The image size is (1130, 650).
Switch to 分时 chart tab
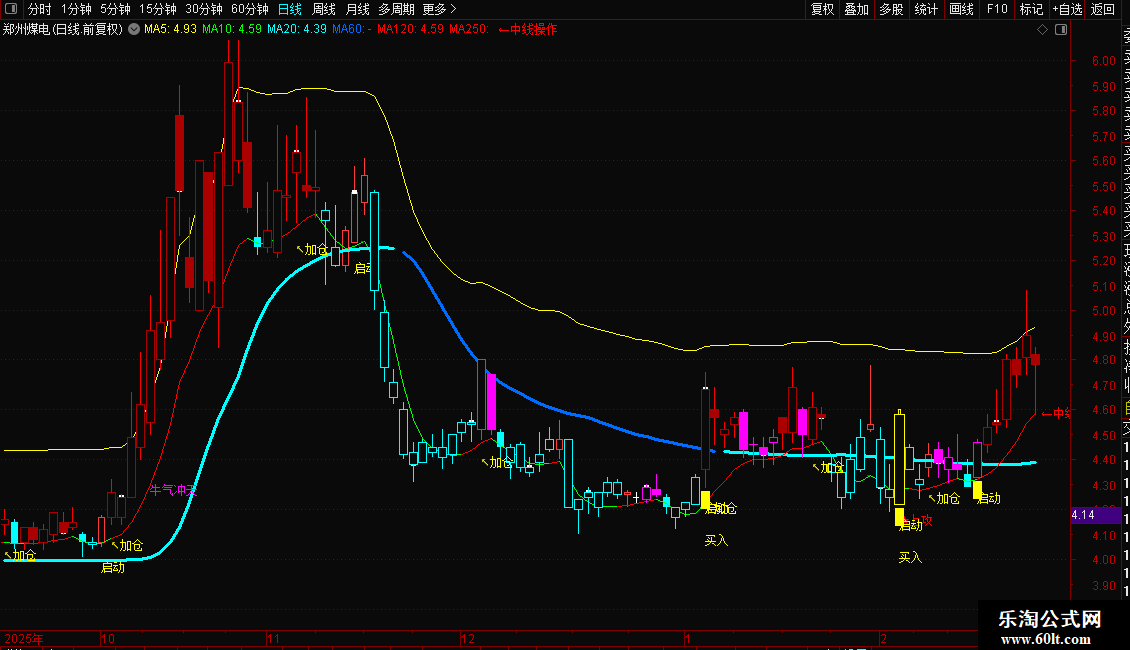pyautogui.click(x=40, y=9)
